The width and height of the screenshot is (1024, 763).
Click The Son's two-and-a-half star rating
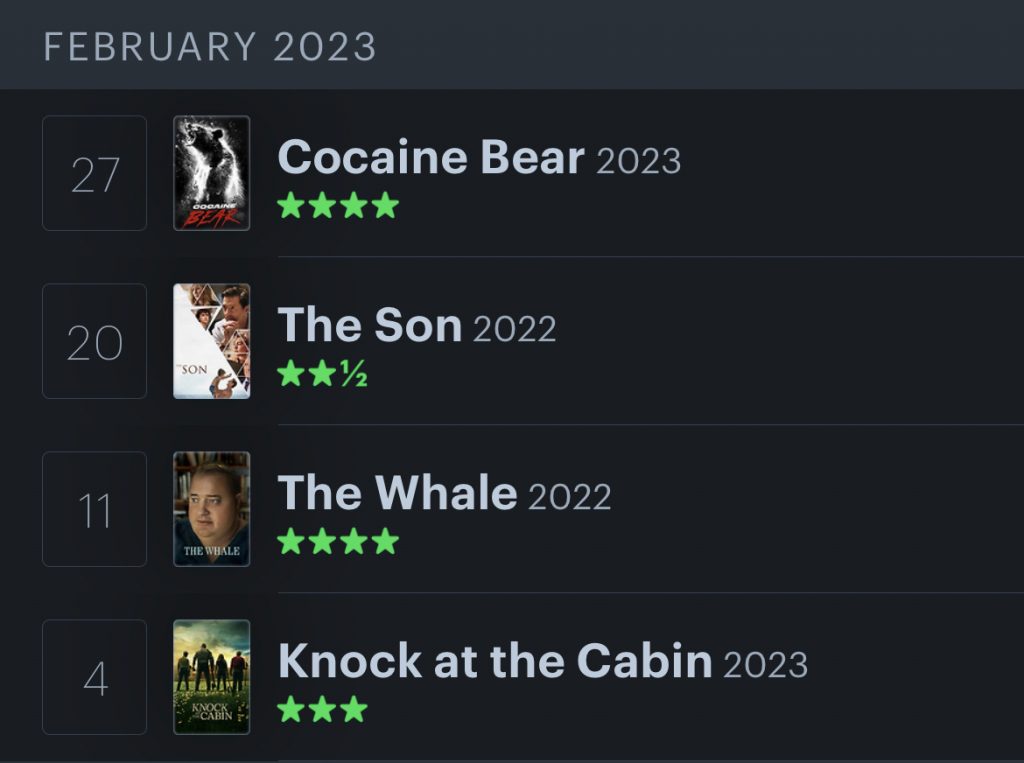coord(322,374)
